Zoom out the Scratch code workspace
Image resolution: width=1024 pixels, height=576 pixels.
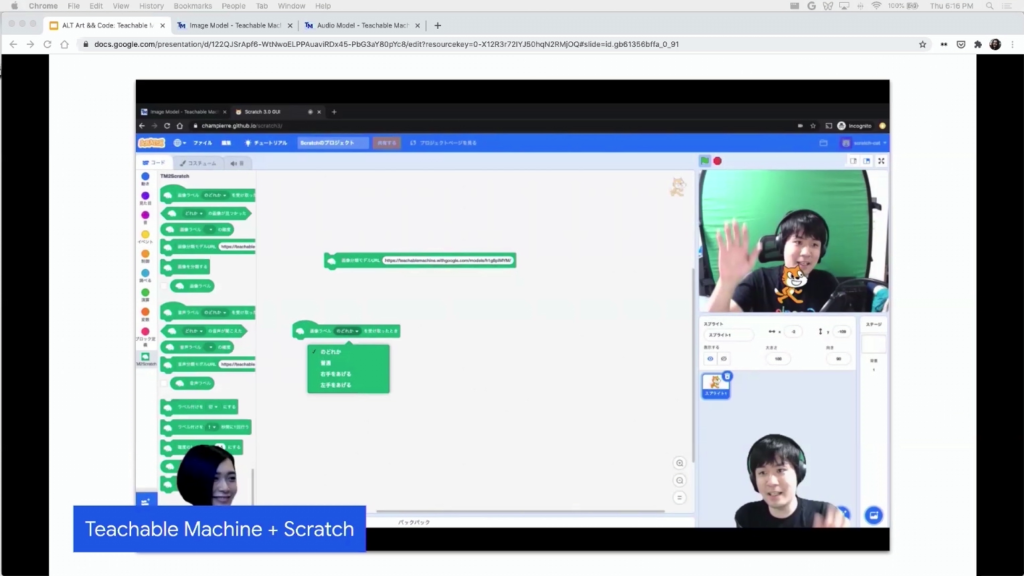679,481
